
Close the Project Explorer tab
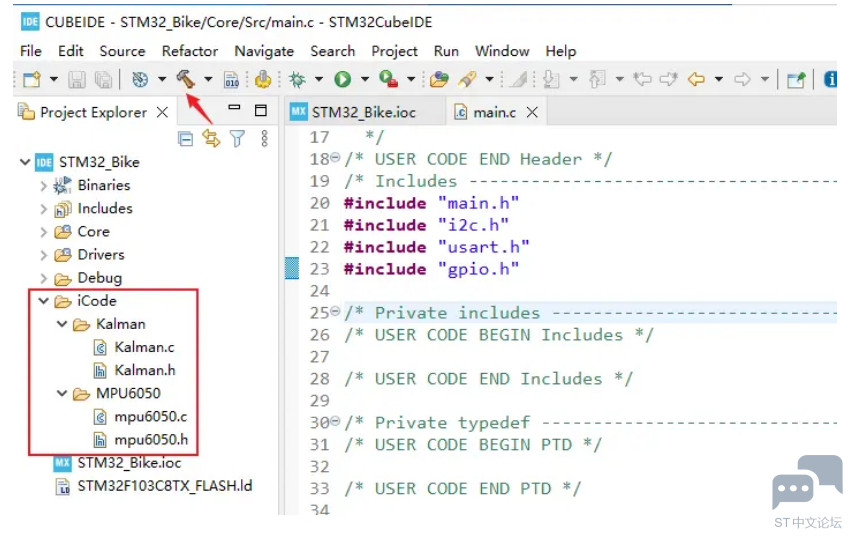[x=162, y=112]
